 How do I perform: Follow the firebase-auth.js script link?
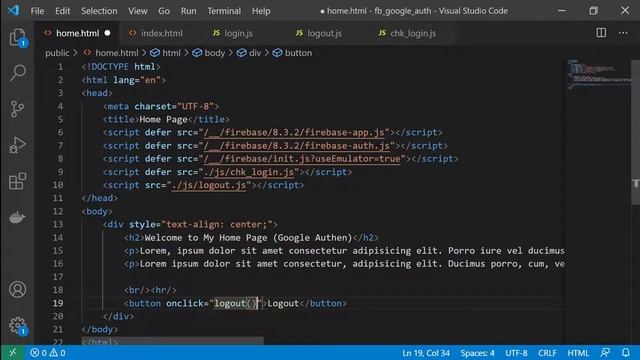296,145
